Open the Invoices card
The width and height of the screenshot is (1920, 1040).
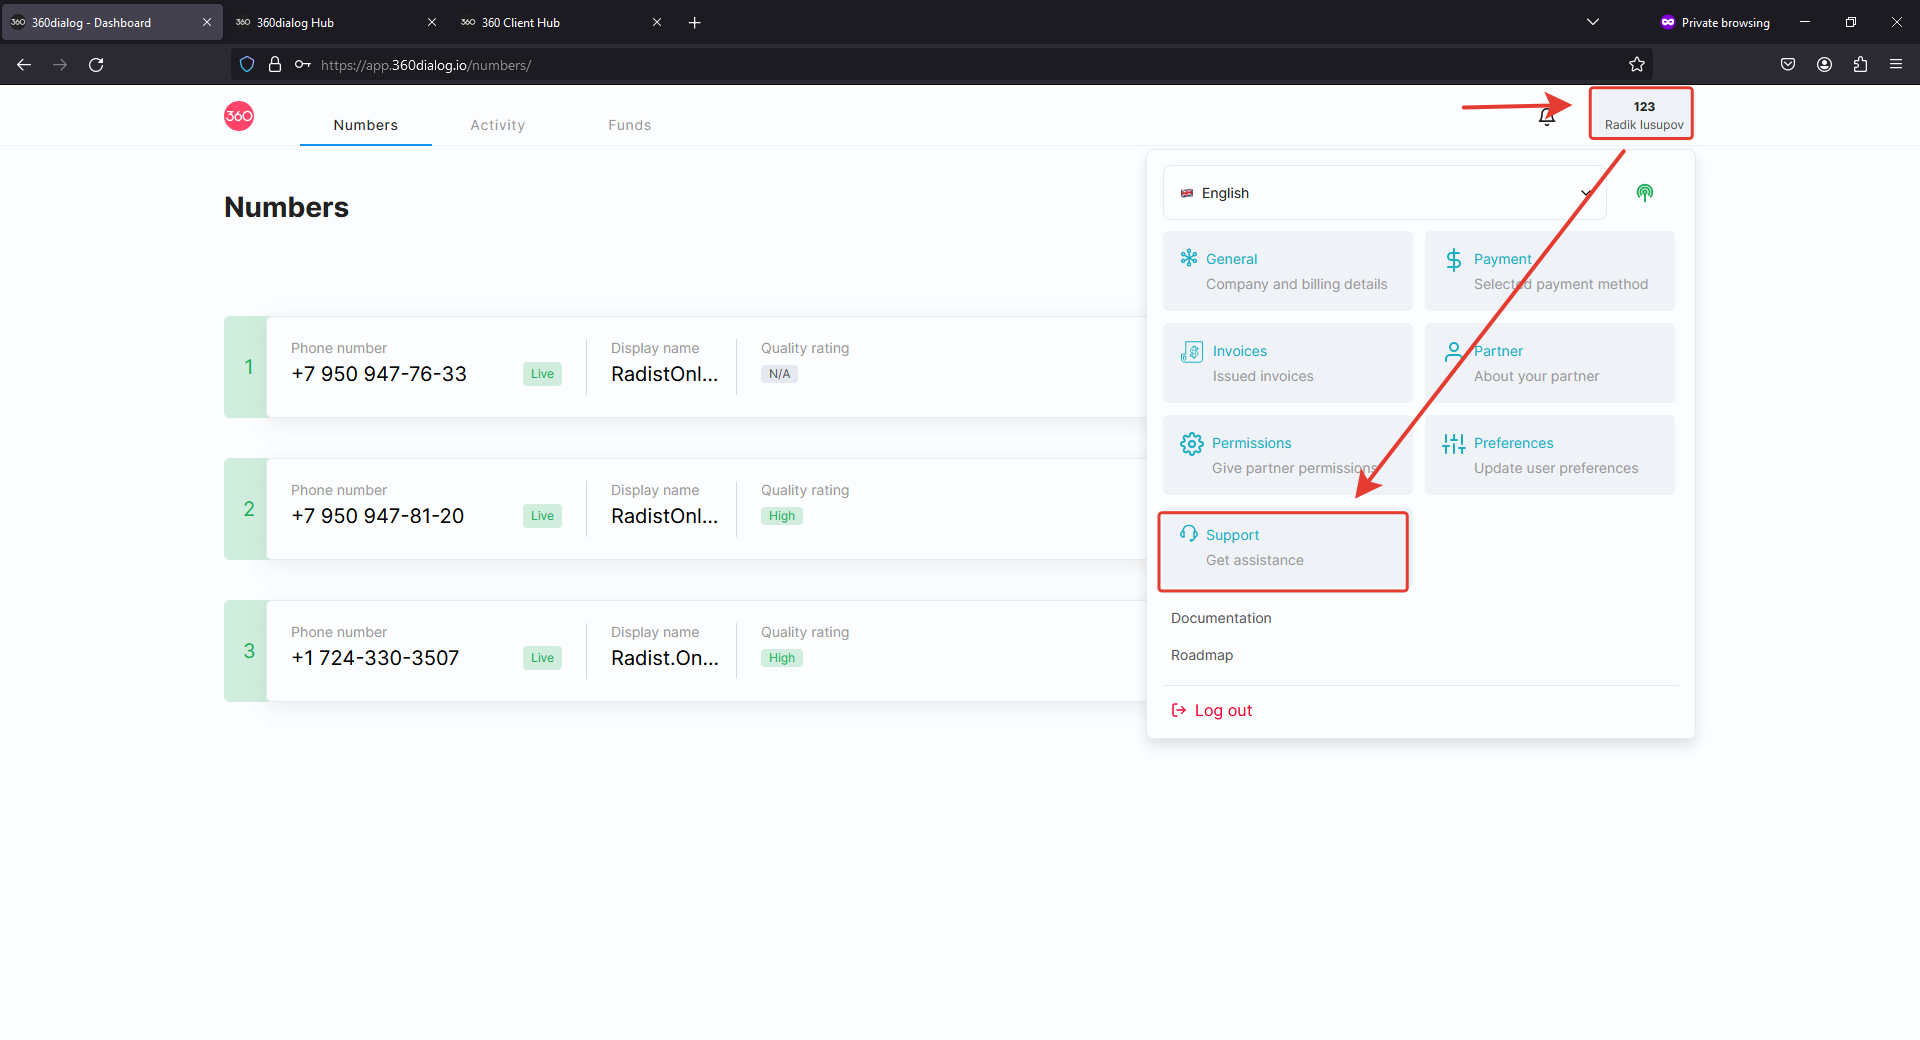[x=1288, y=363]
